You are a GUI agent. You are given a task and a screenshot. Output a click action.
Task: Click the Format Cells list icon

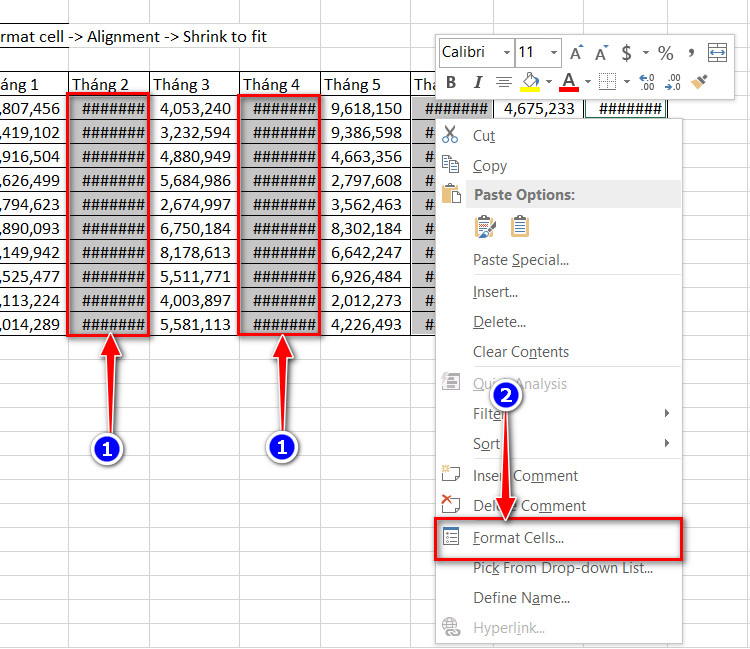[451, 537]
